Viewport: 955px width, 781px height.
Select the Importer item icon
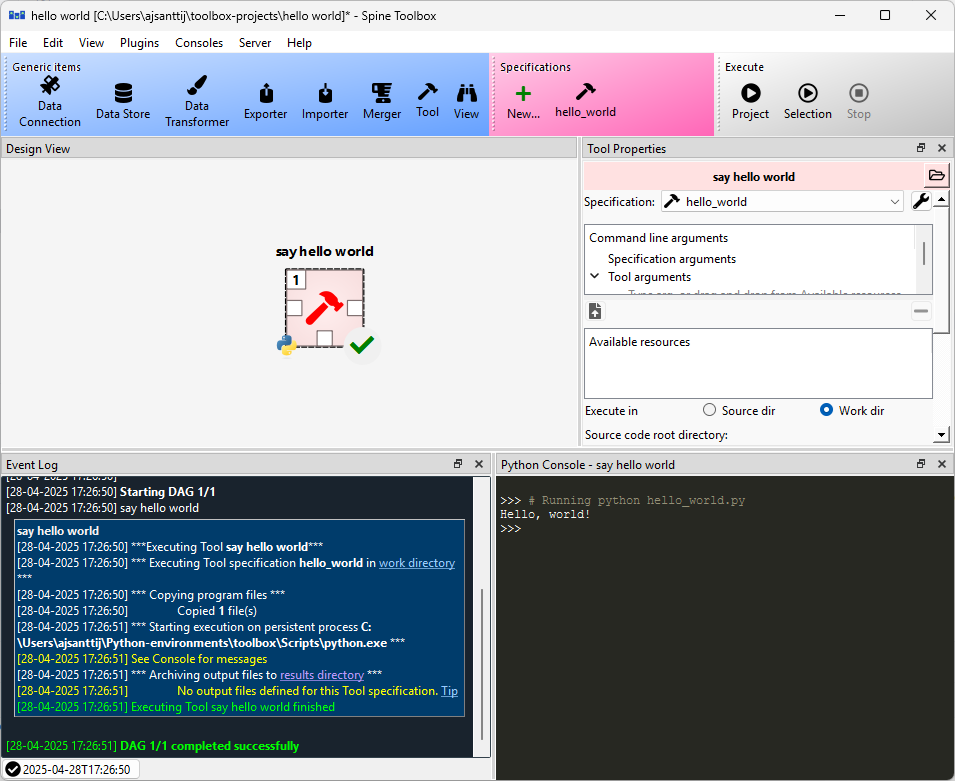click(325, 93)
